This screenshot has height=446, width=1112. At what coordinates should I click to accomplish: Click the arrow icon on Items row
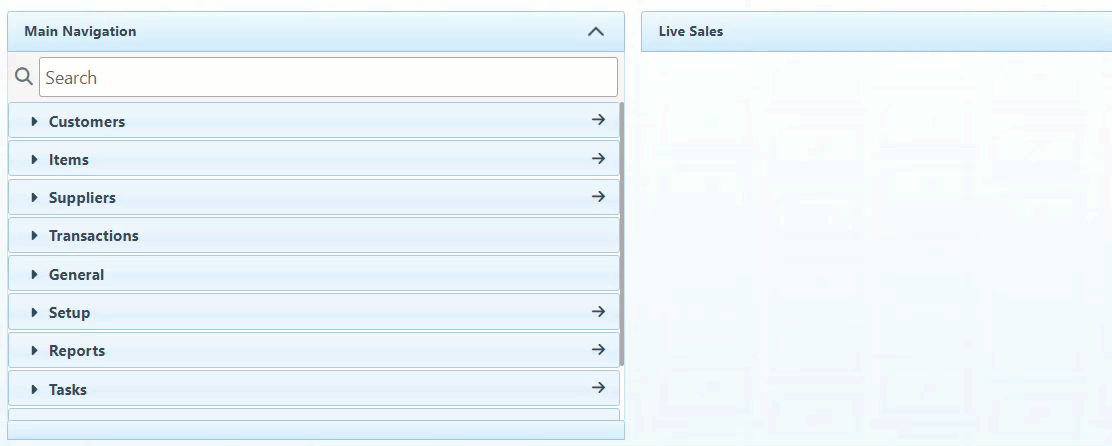click(x=598, y=158)
